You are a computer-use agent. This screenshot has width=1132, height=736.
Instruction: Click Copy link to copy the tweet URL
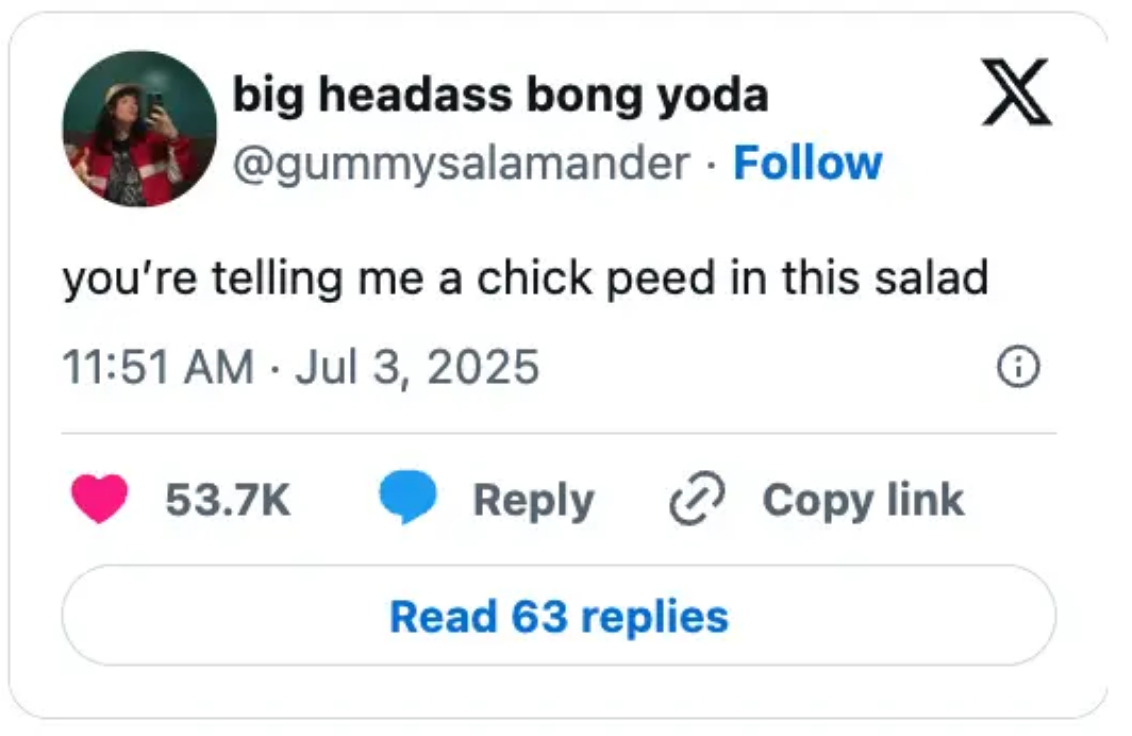coord(862,500)
